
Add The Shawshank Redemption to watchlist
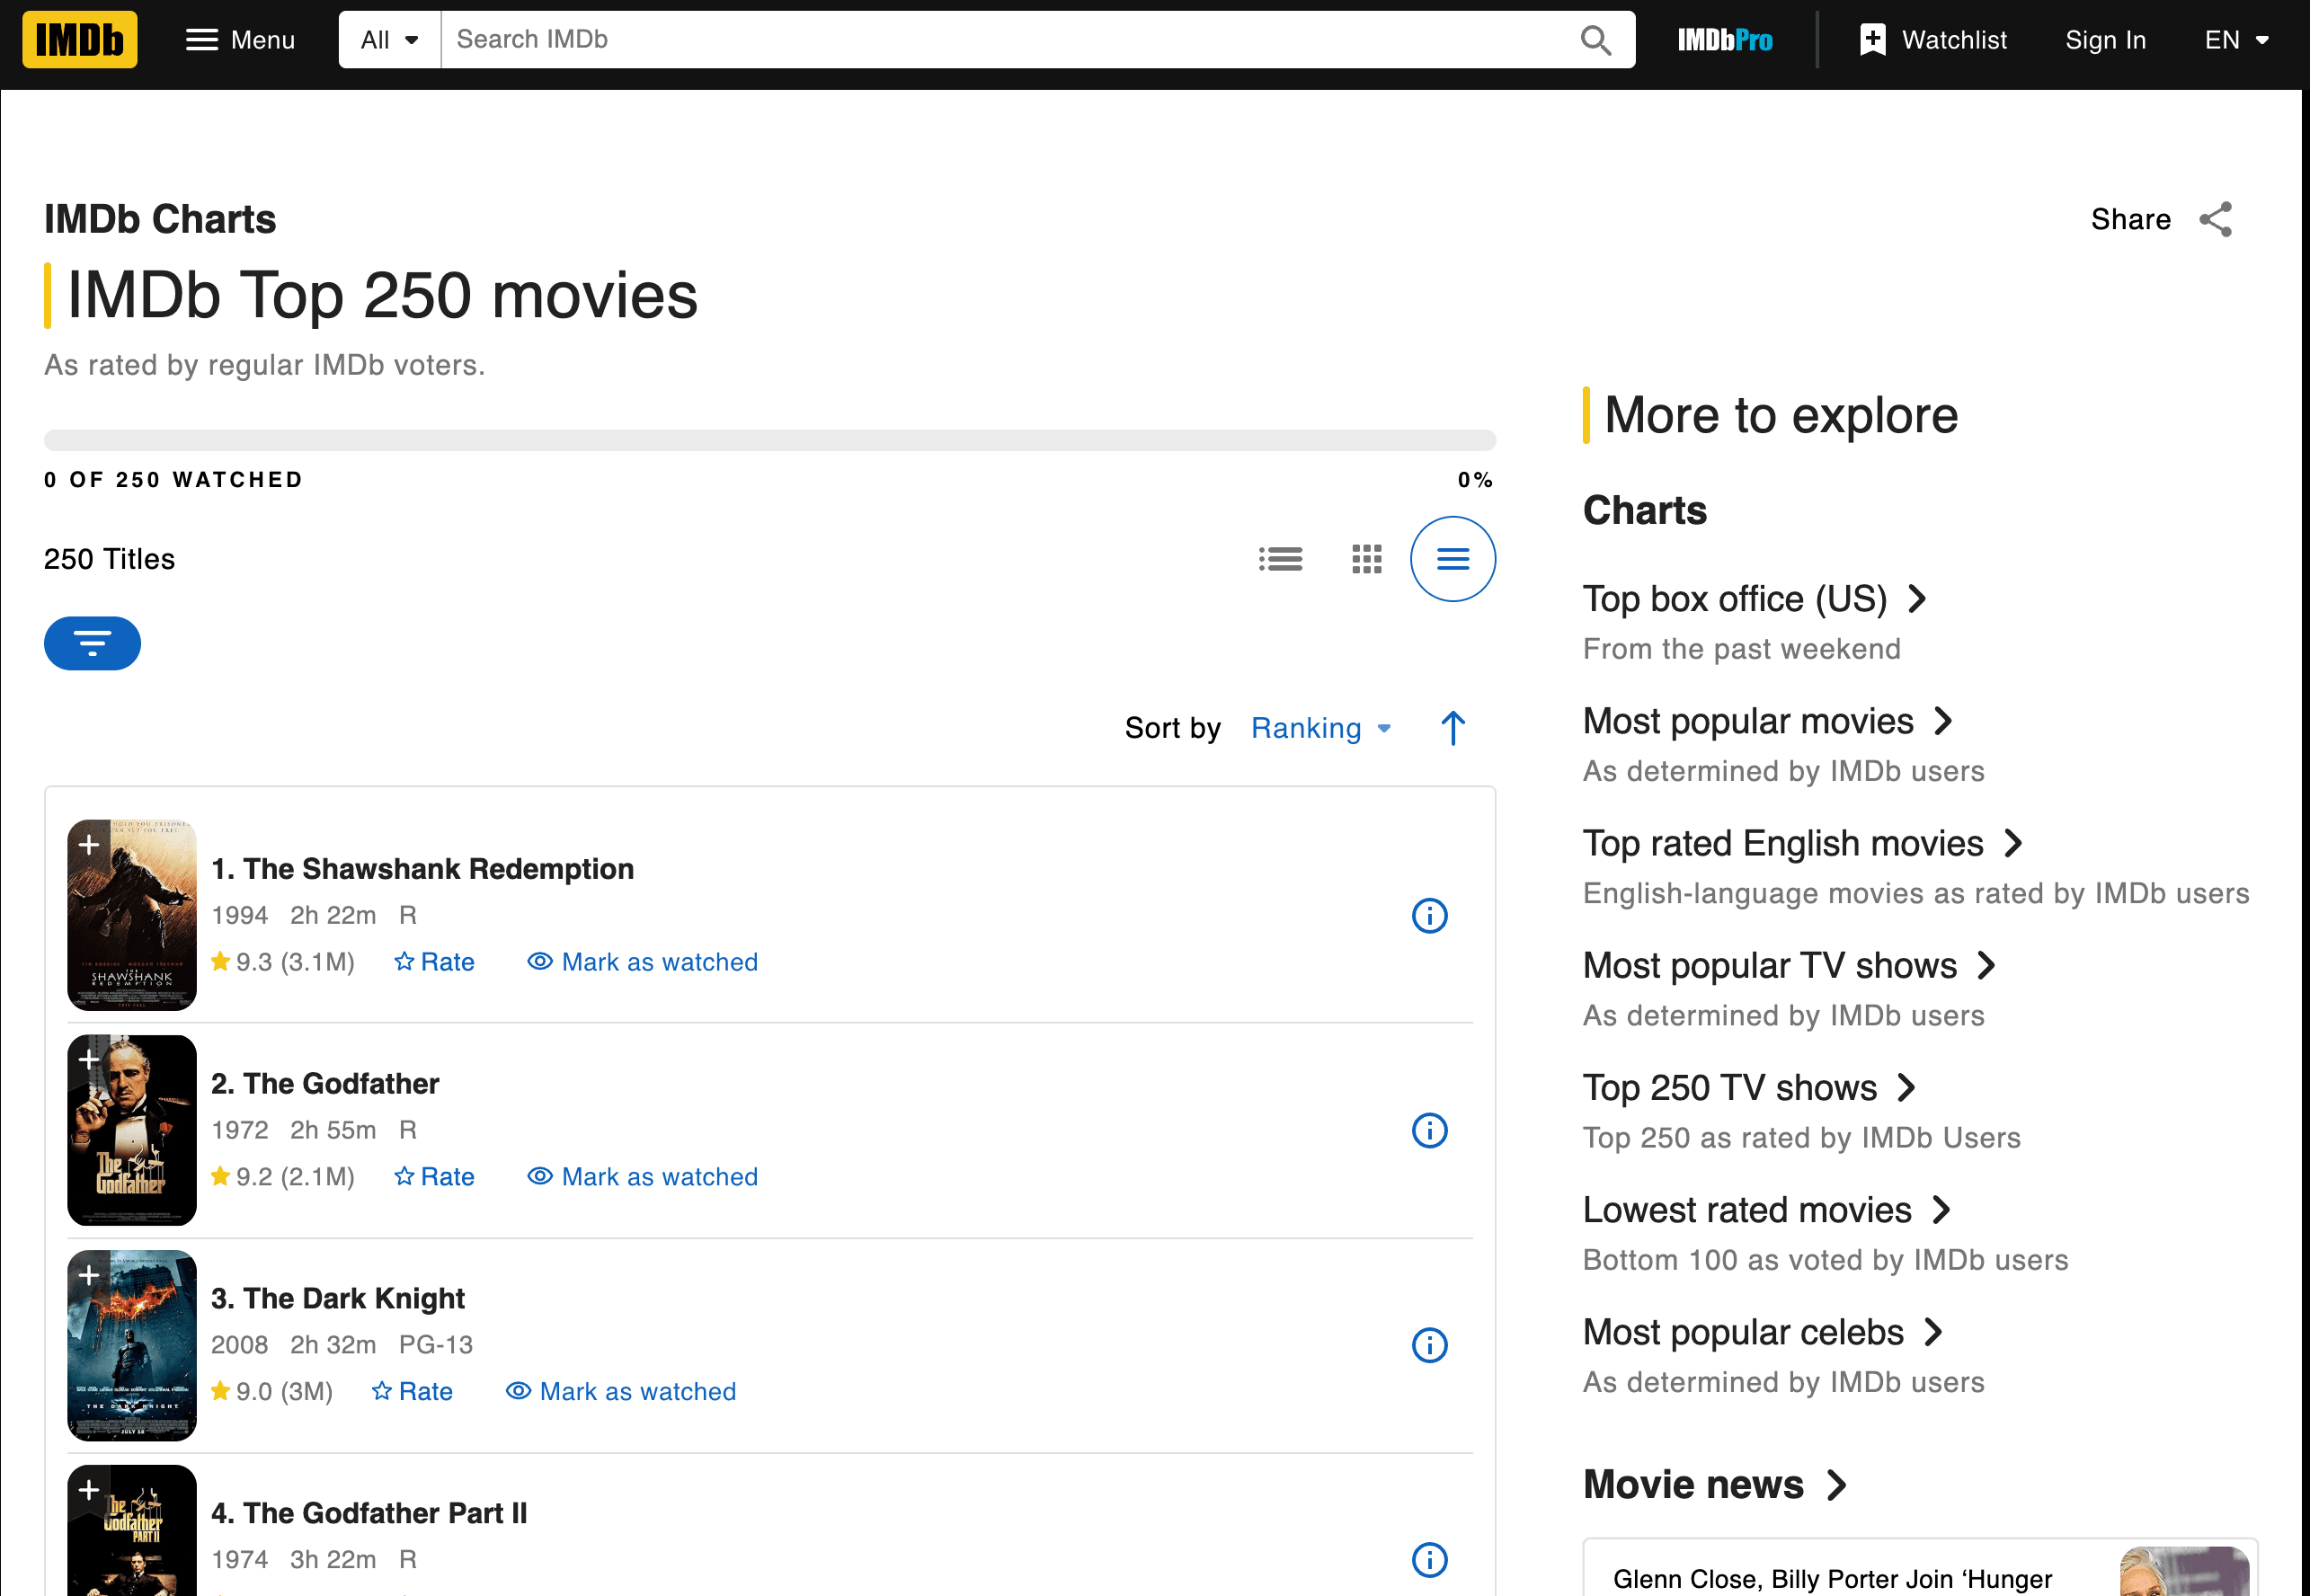[x=88, y=845]
